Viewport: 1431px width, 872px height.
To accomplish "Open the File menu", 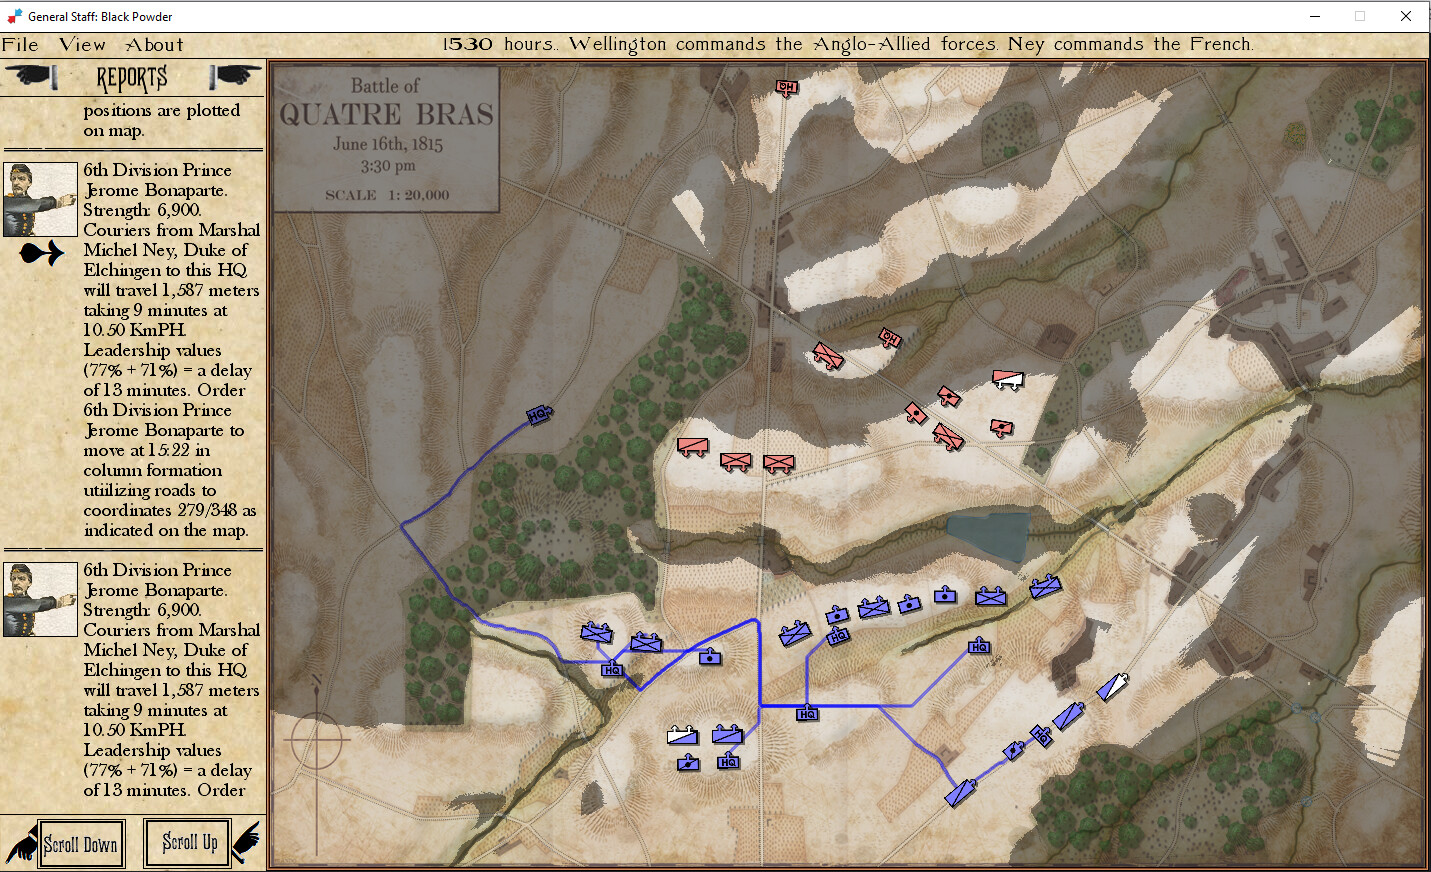I will click(20, 44).
